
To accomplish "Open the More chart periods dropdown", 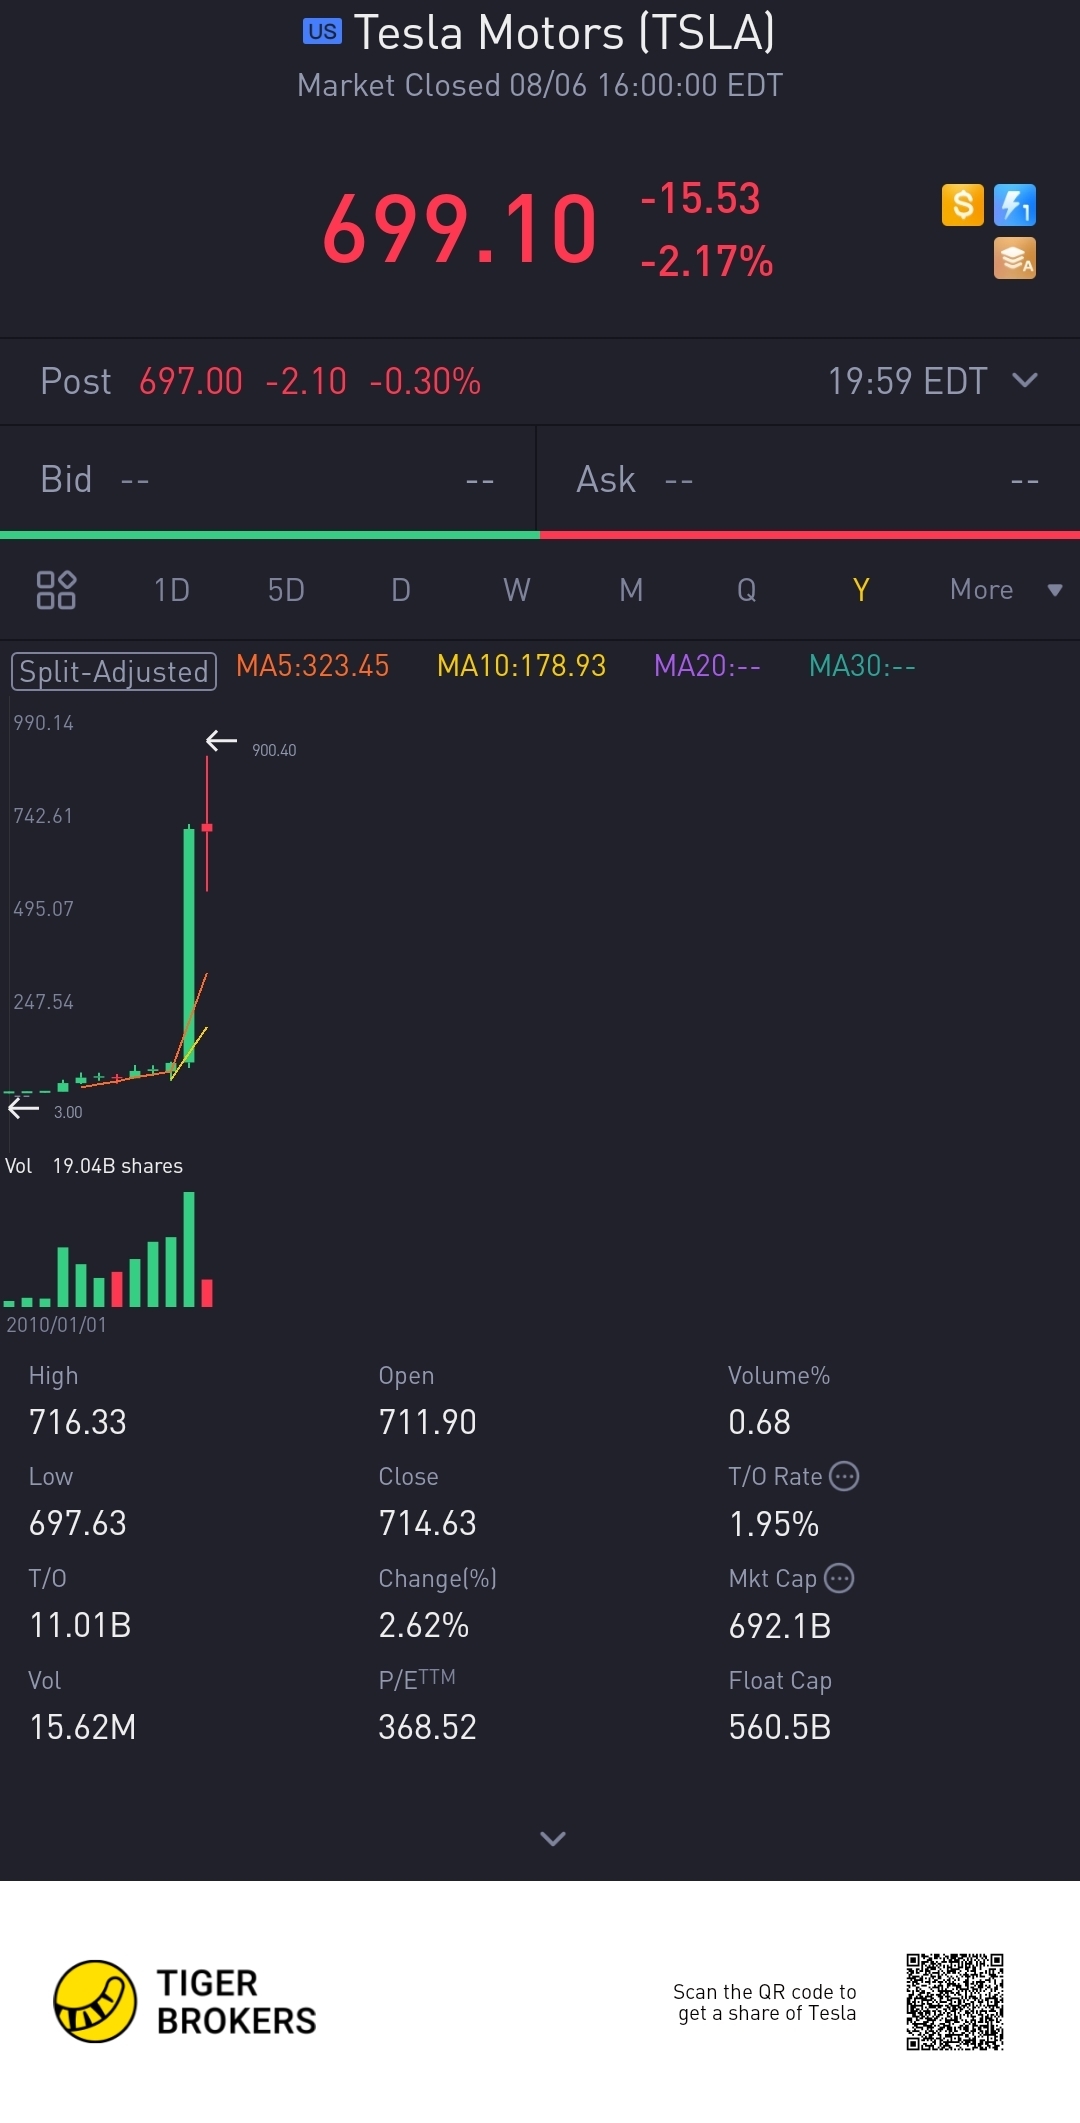I will (x=1005, y=590).
